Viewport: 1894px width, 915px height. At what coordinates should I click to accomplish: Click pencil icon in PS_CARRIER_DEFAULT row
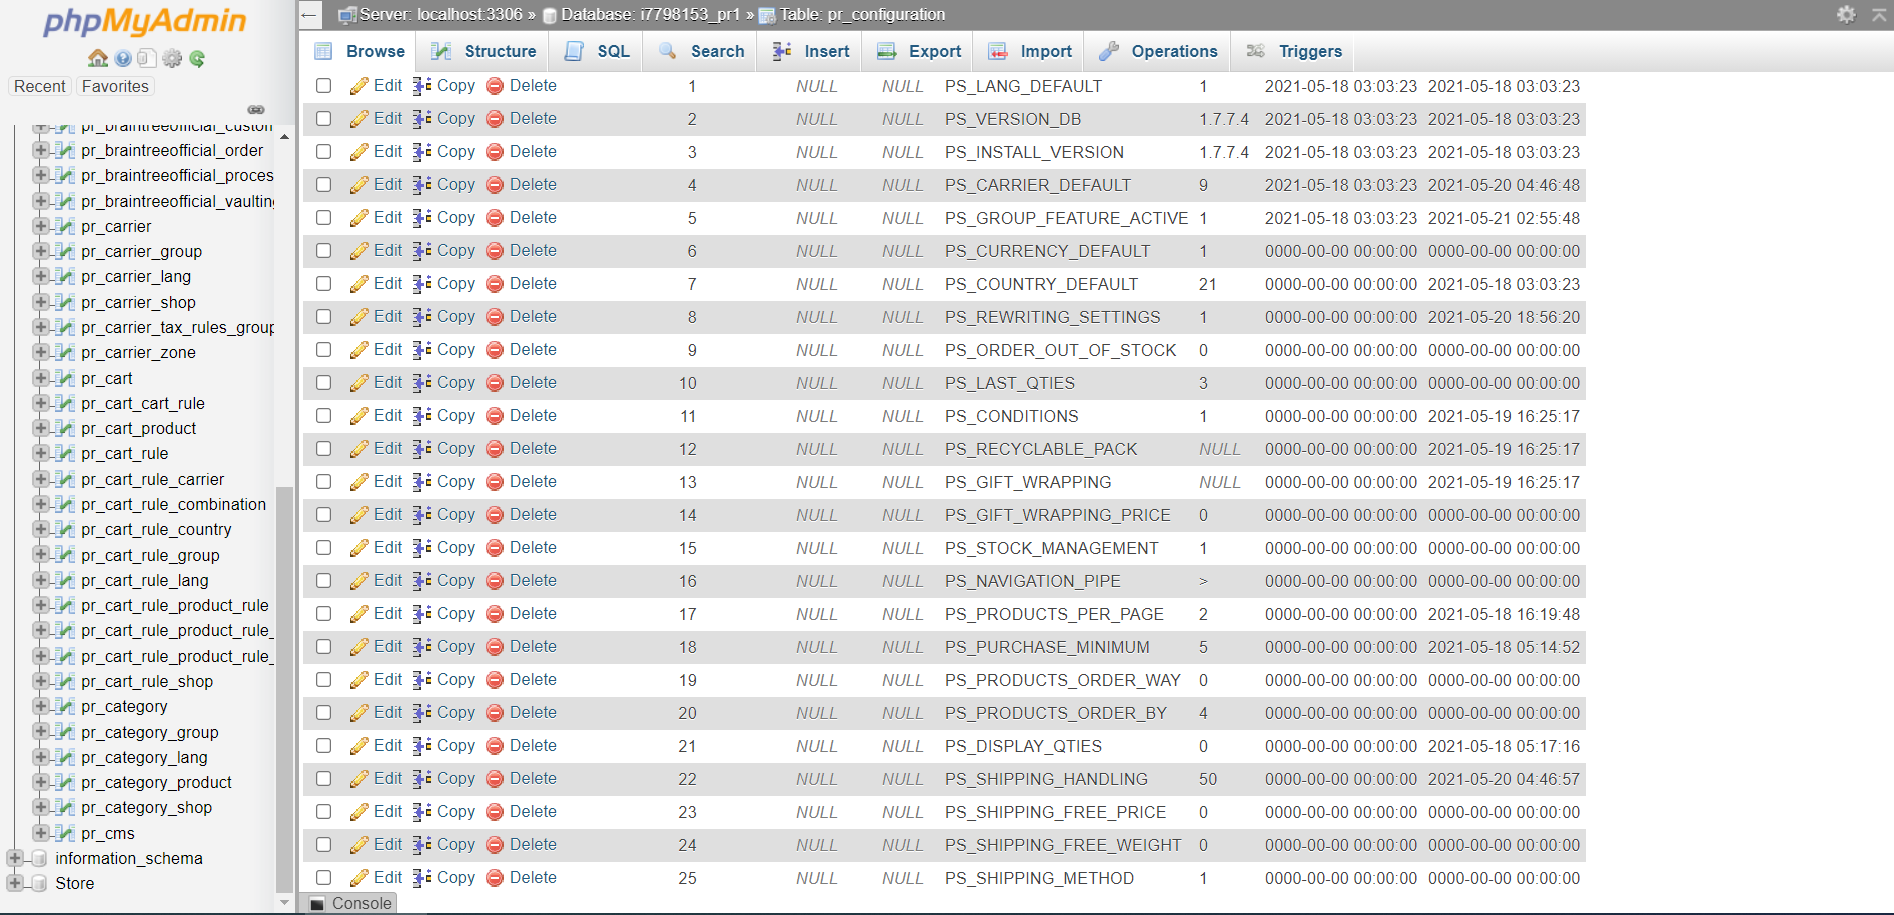click(x=359, y=185)
